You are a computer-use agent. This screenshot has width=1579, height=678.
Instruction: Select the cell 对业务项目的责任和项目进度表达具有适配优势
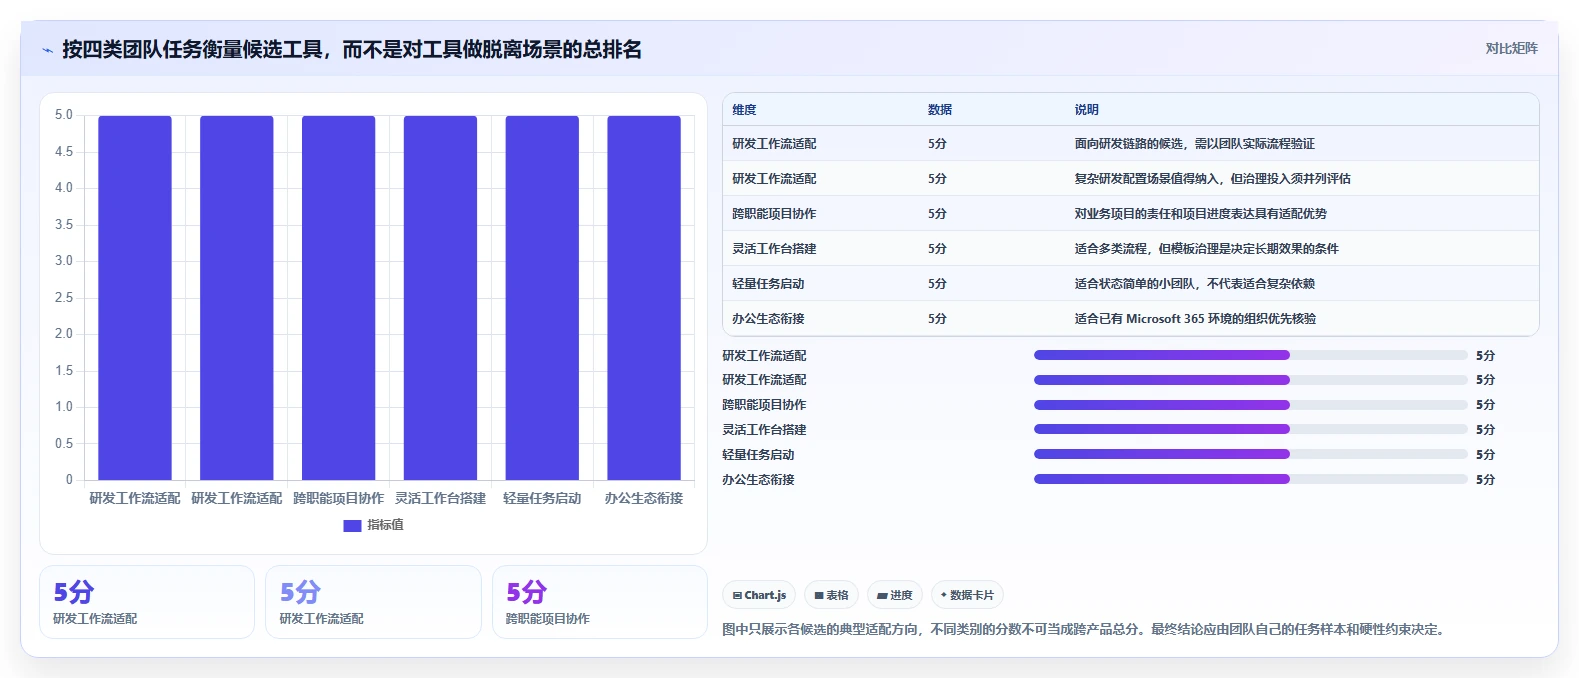(x=1201, y=214)
